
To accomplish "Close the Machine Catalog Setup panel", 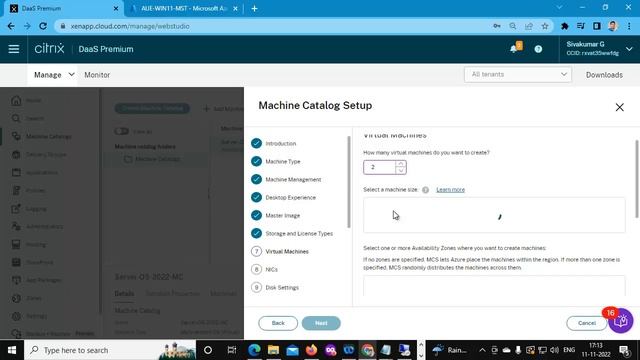I will pyautogui.click(x=619, y=107).
